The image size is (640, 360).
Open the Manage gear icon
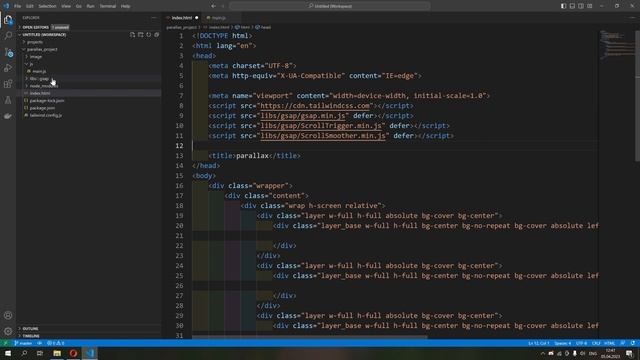pos(8,331)
